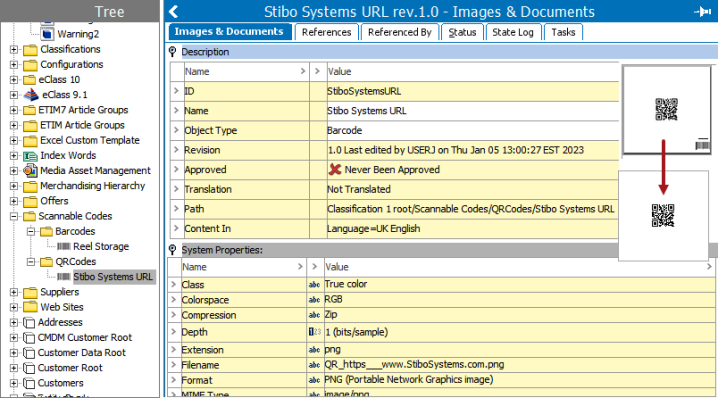Click the Description Name column header

245,71
